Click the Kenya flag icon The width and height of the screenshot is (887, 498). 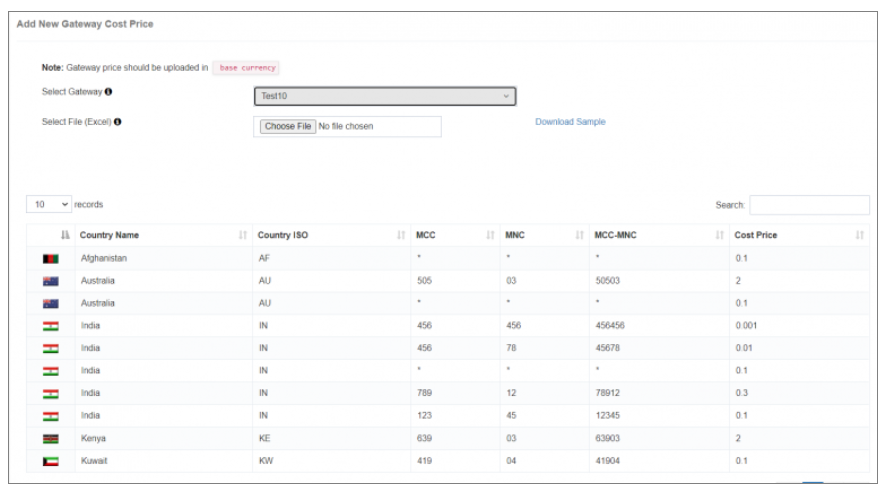click(51, 439)
